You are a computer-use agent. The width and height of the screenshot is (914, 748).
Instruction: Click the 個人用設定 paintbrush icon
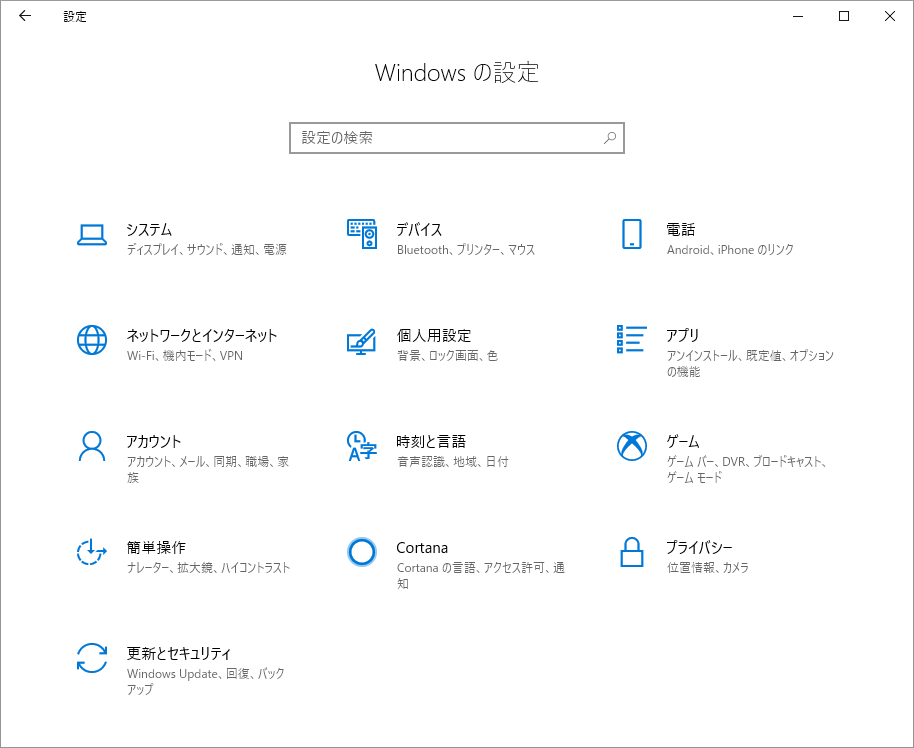(361, 342)
